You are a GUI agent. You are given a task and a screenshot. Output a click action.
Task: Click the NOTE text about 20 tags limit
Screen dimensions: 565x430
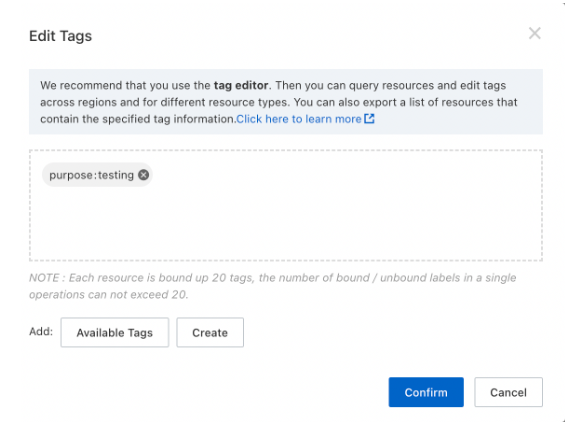[273, 286]
